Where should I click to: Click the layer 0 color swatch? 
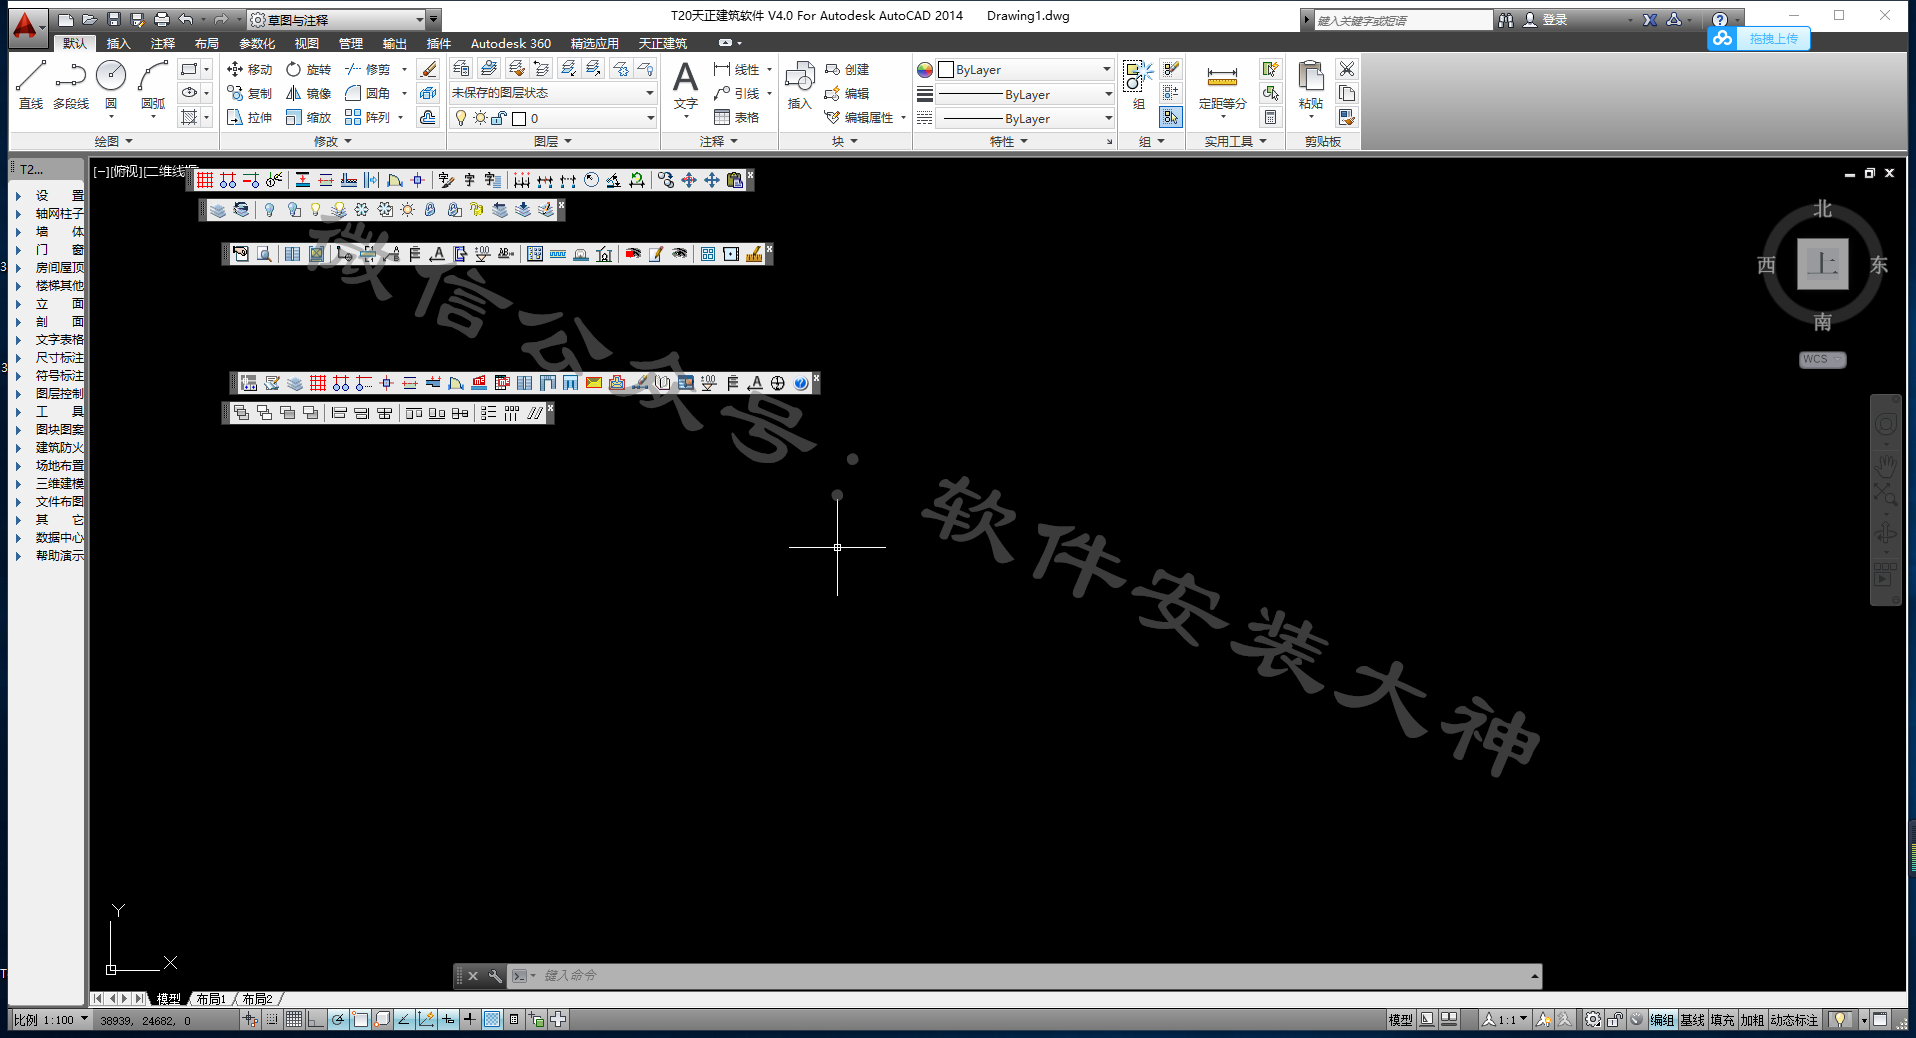(x=519, y=118)
